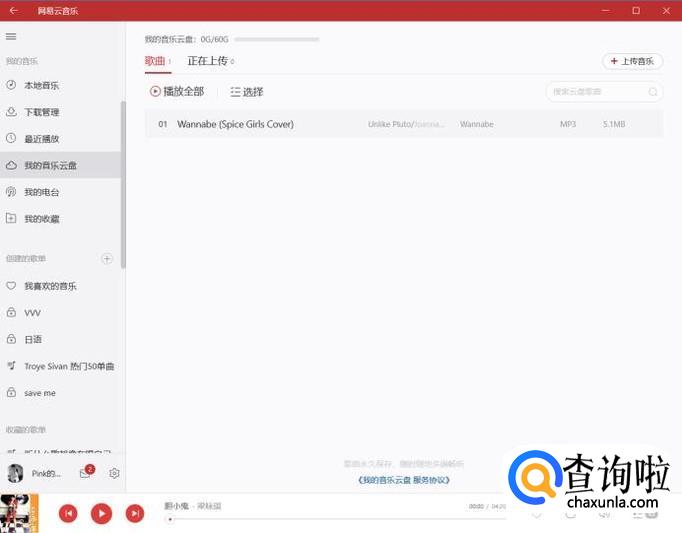Open settings gear icon

pos(114,473)
